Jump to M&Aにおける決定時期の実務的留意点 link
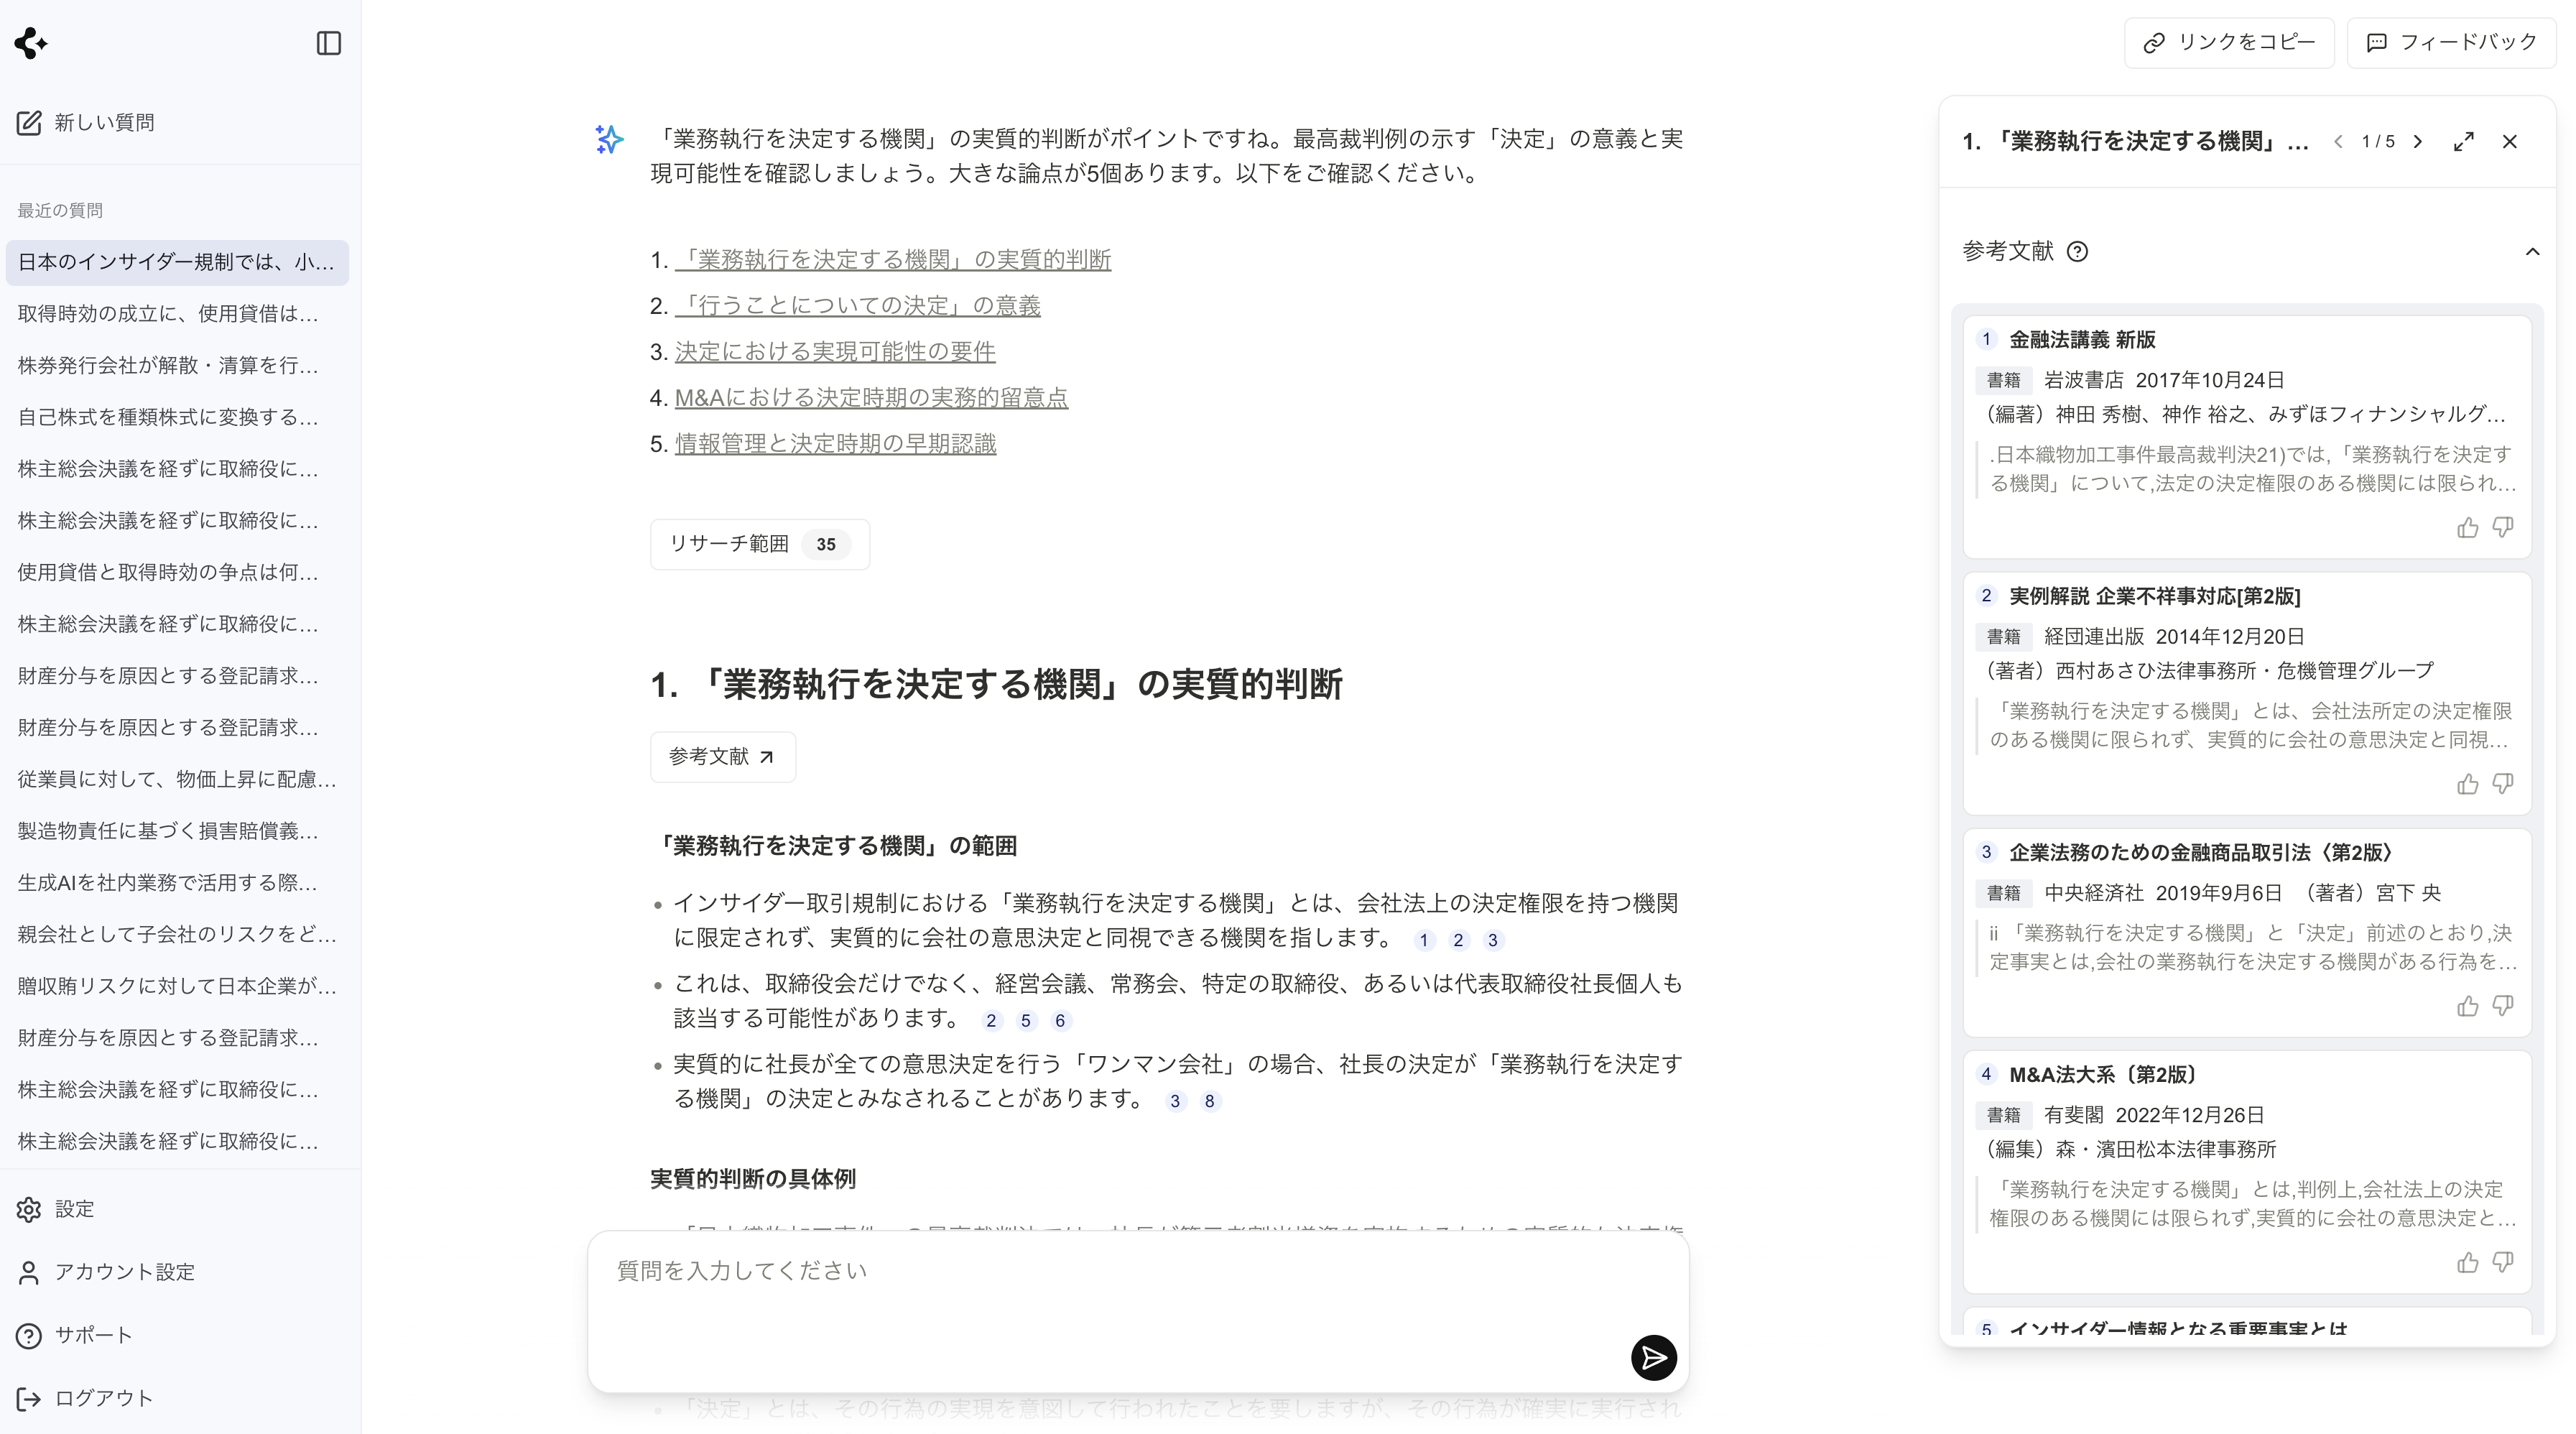The image size is (2576, 1434). [871, 398]
